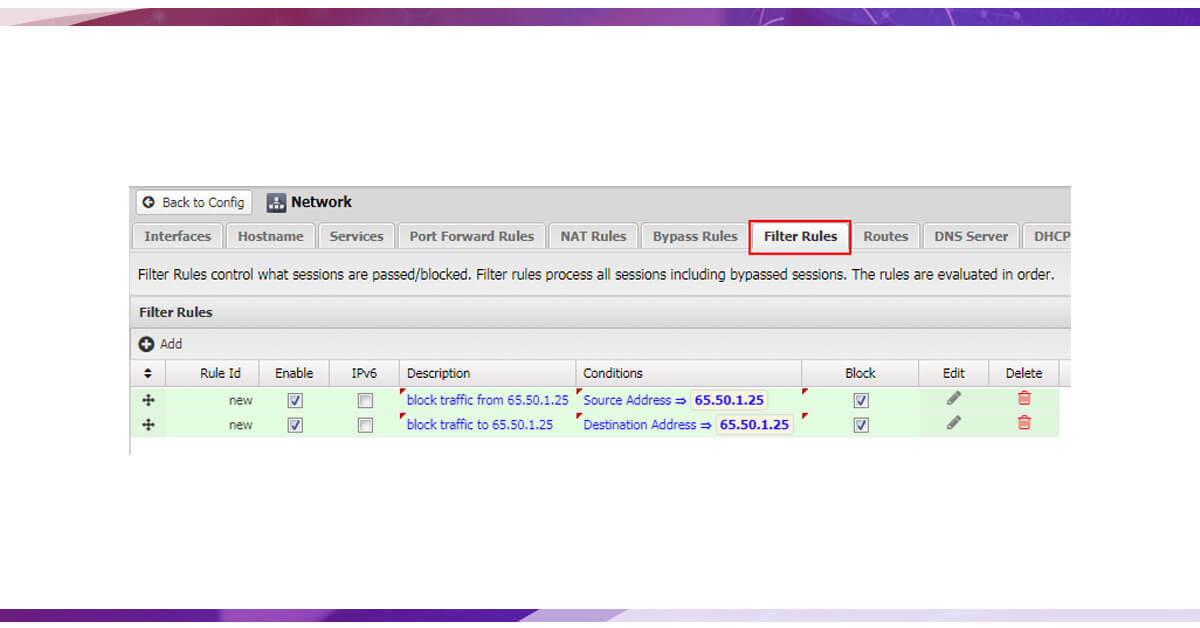Image resolution: width=1200 pixels, height=628 pixels.
Task: Click the Destination Address condition
Action: 688,425
